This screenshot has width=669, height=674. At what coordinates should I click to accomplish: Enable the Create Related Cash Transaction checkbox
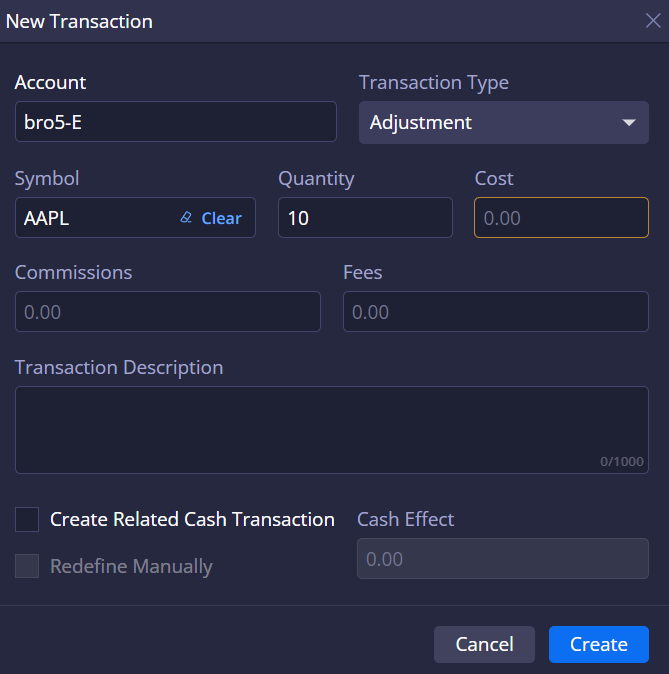click(27, 519)
